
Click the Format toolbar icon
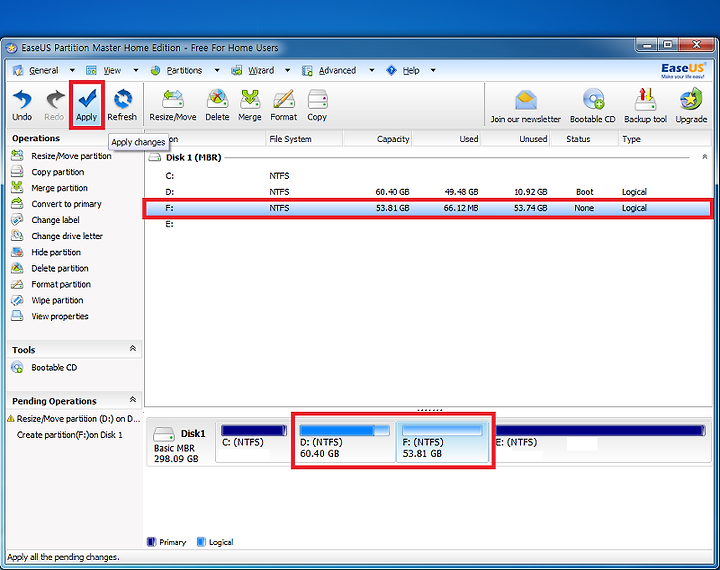tap(284, 105)
